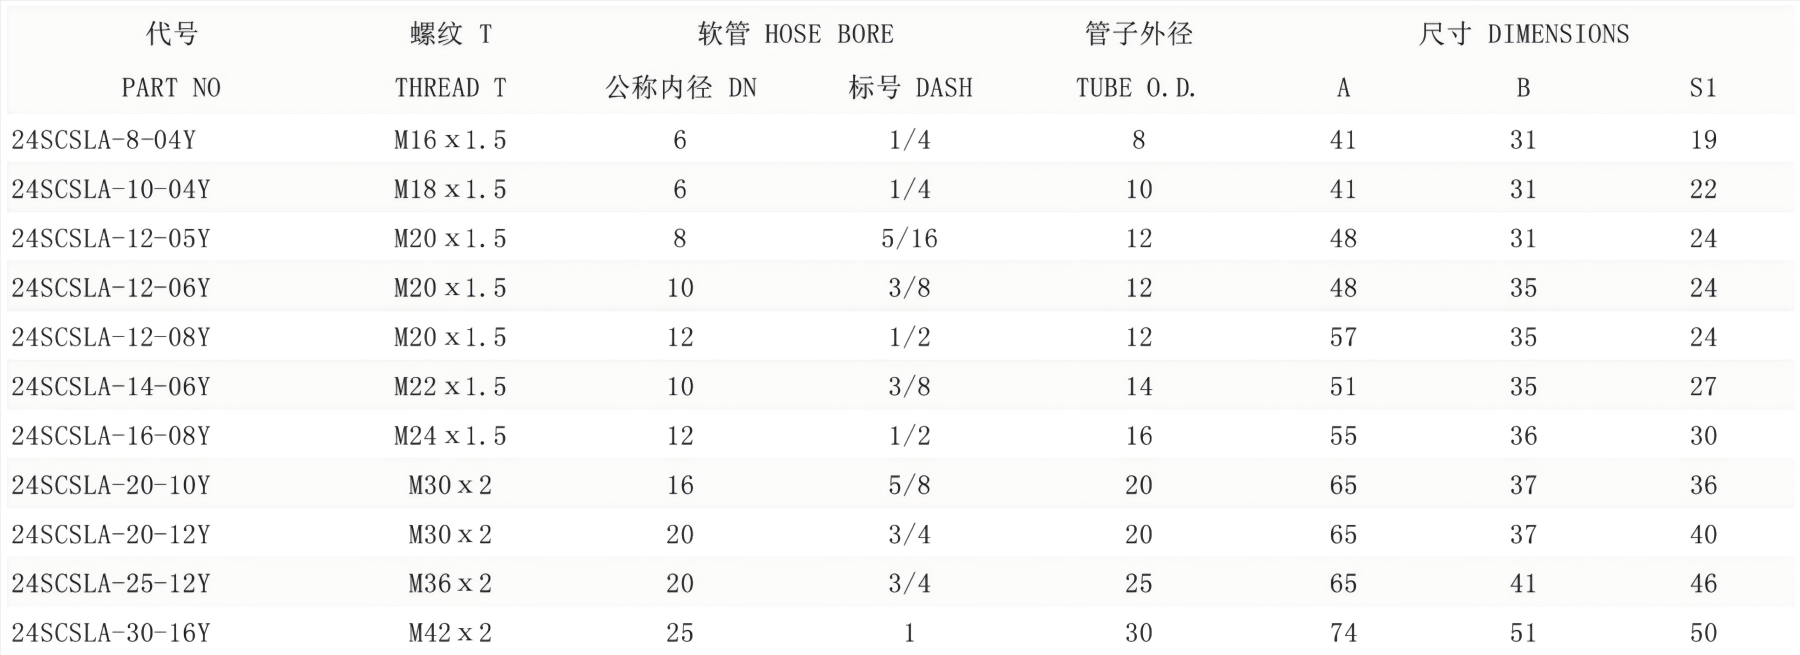
Task: Select the 24SCSLA-12-06Y row label
Action: (111, 288)
